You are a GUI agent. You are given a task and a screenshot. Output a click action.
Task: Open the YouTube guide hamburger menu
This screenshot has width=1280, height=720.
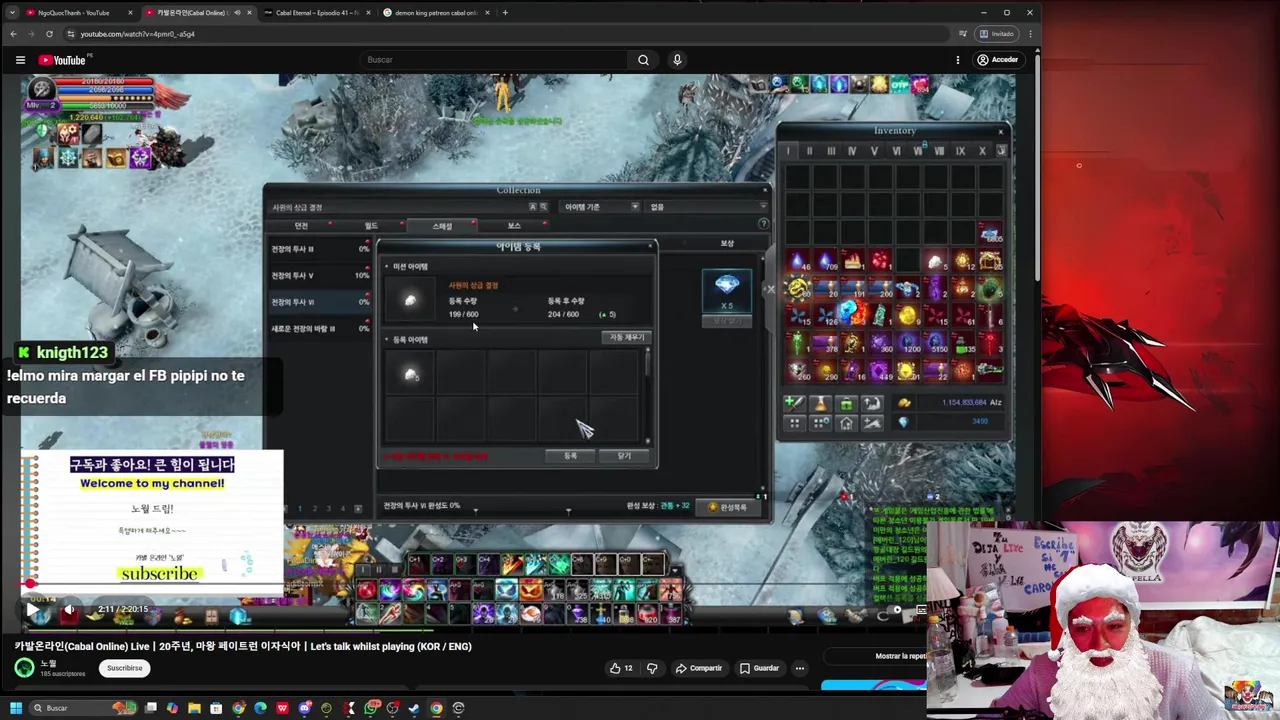[x=20, y=60]
